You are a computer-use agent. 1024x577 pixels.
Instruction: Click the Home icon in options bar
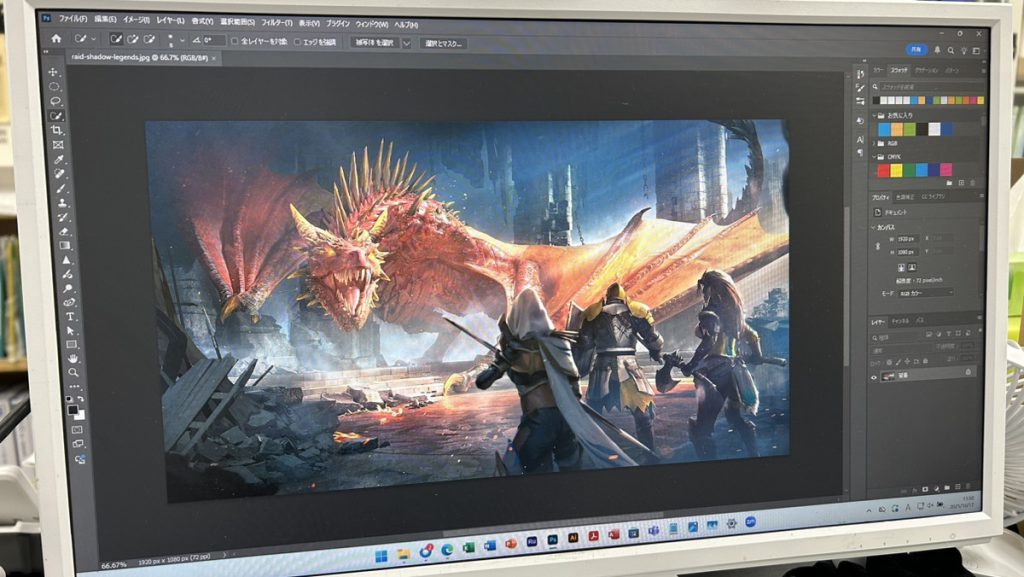56,39
